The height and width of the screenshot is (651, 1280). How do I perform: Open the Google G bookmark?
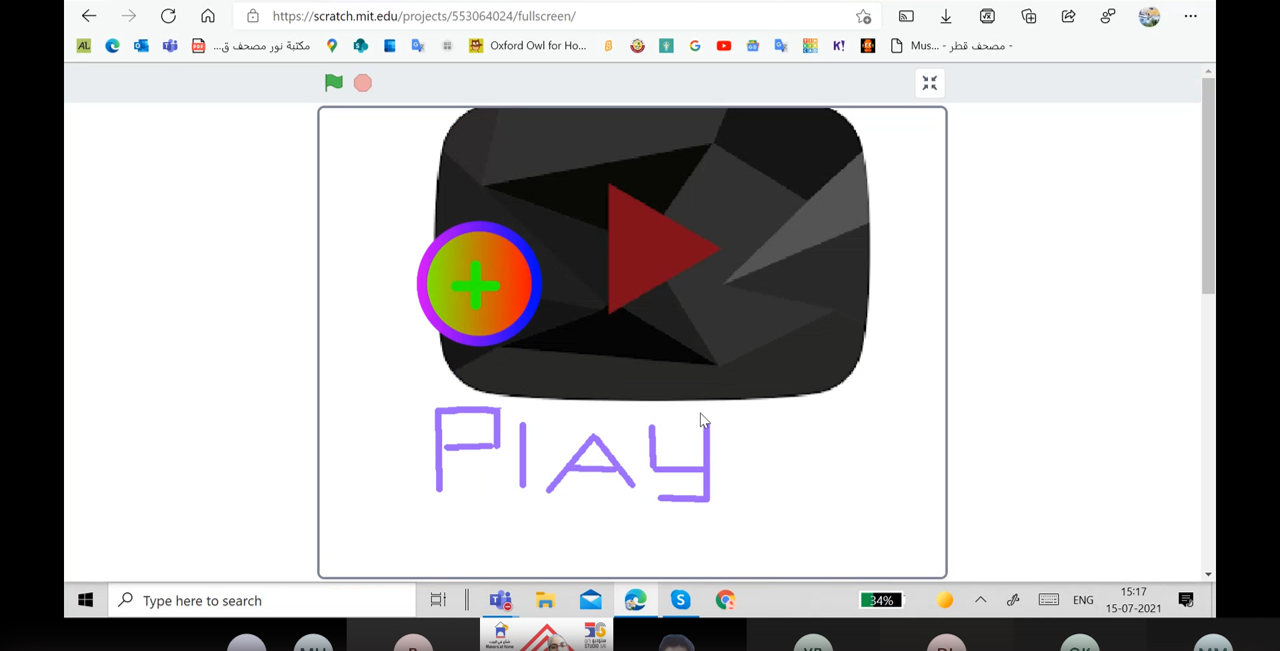pyautogui.click(x=695, y=46)
